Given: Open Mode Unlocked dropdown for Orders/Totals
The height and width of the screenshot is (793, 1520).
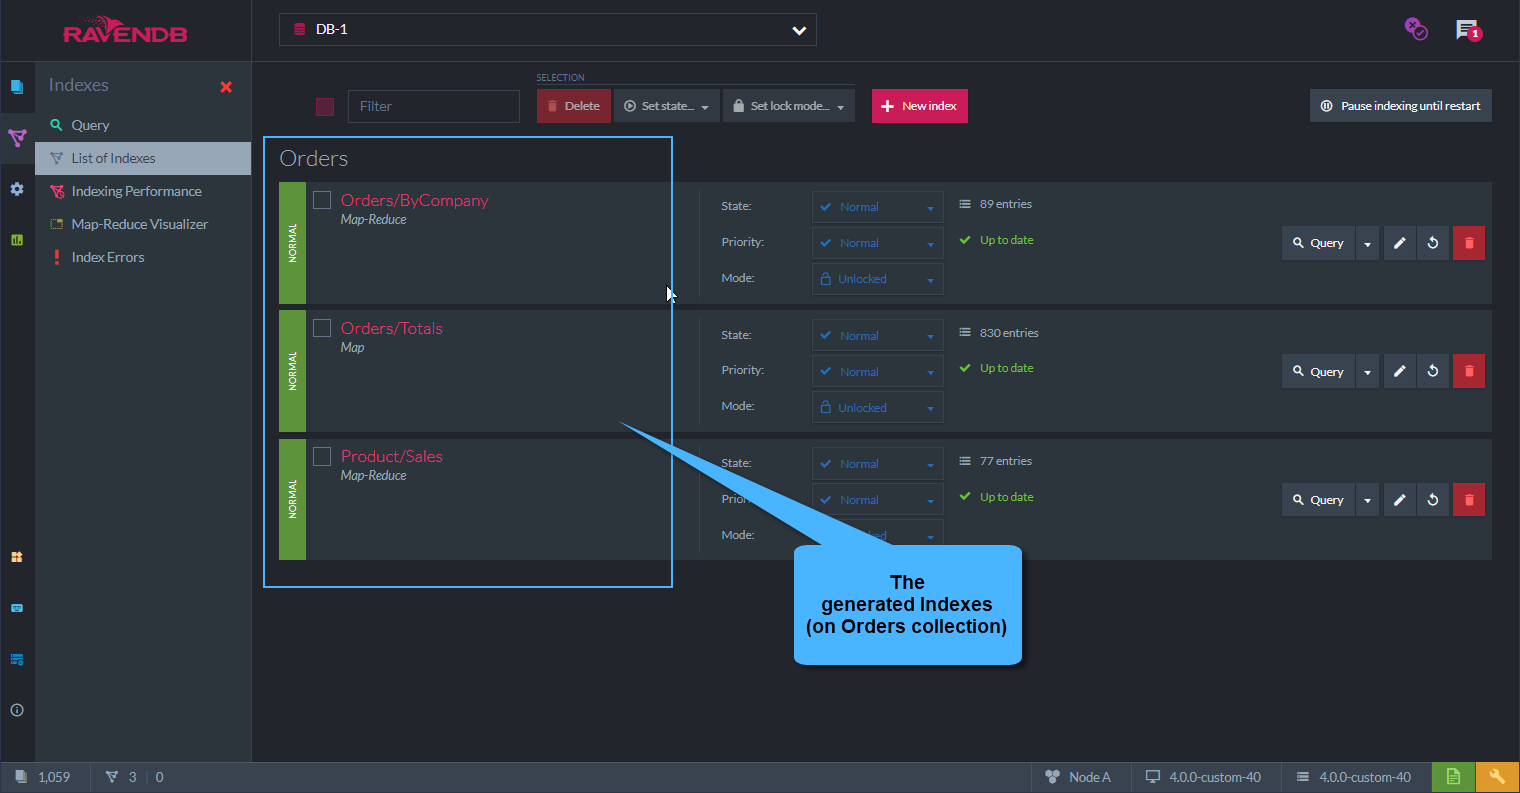Looking at the screenshot, I should click(x=877, y=407).
